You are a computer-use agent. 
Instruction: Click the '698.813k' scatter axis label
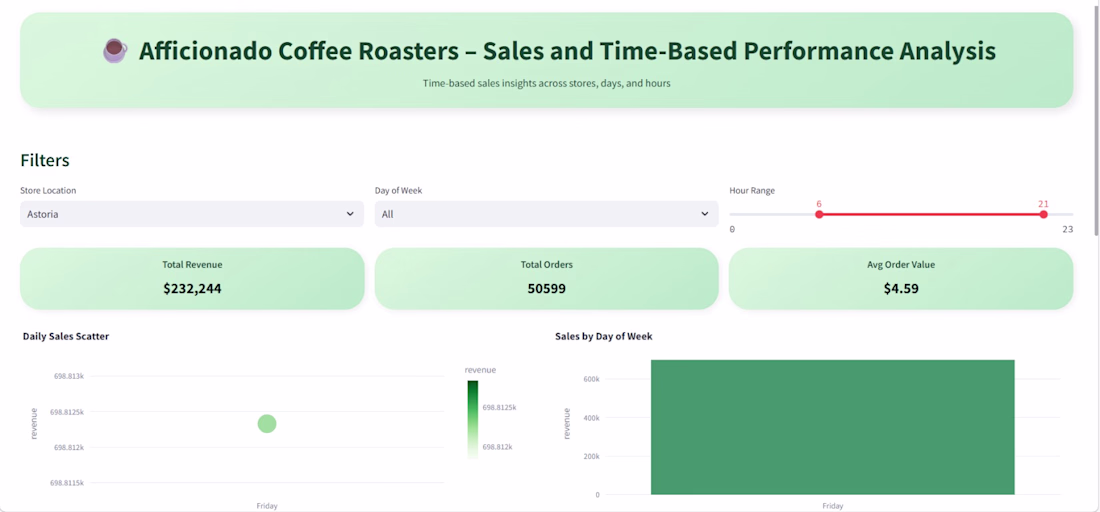[69, 376]
